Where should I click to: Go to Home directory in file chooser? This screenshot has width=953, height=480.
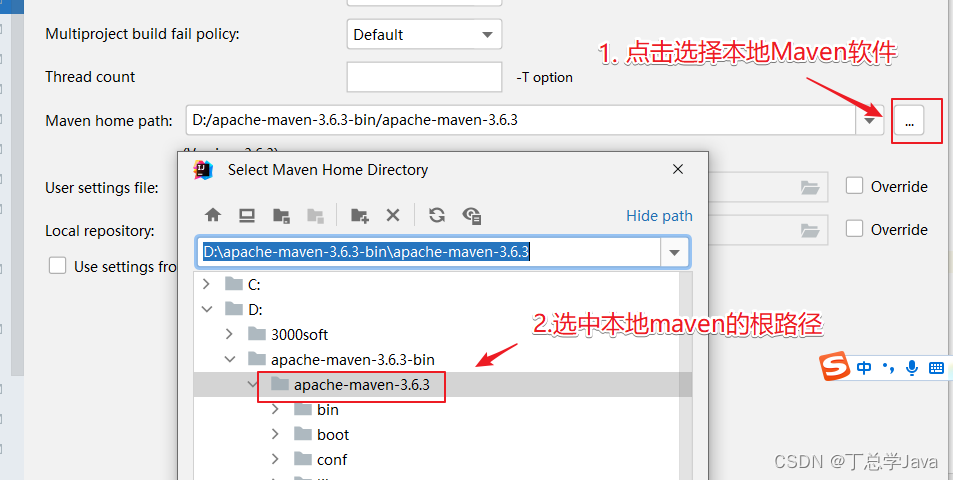213,215
